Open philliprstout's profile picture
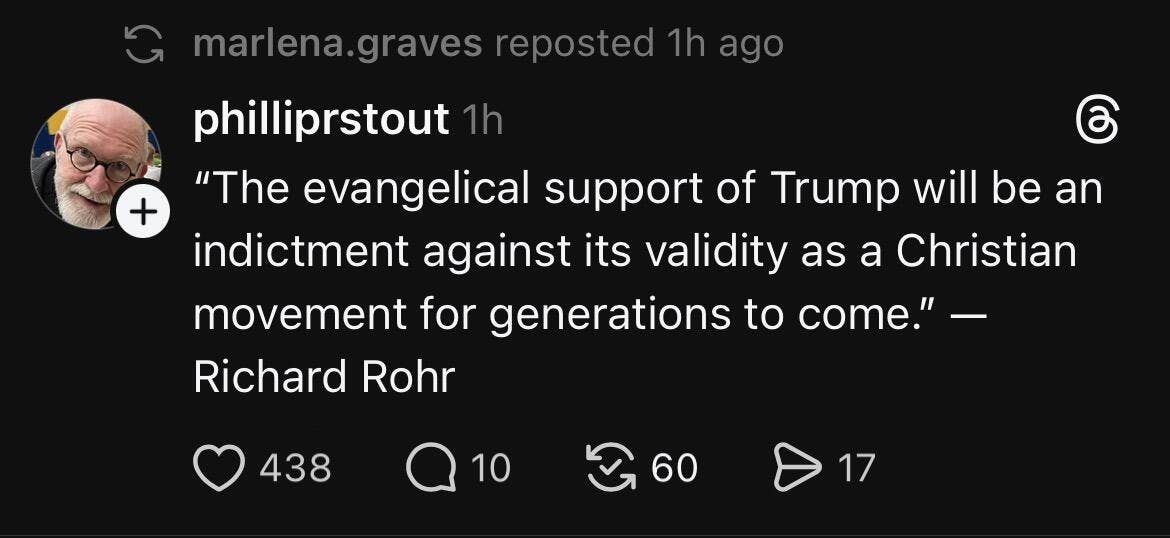 [x=96, y=162]
